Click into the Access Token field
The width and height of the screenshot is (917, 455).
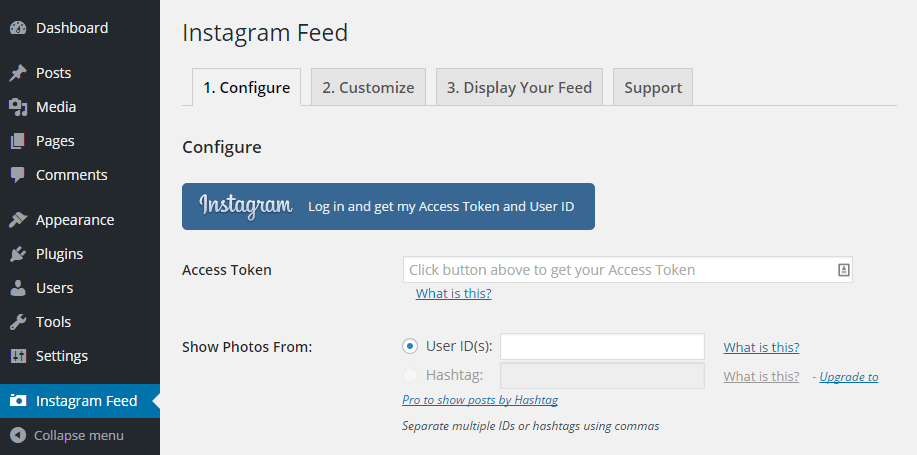628,270
